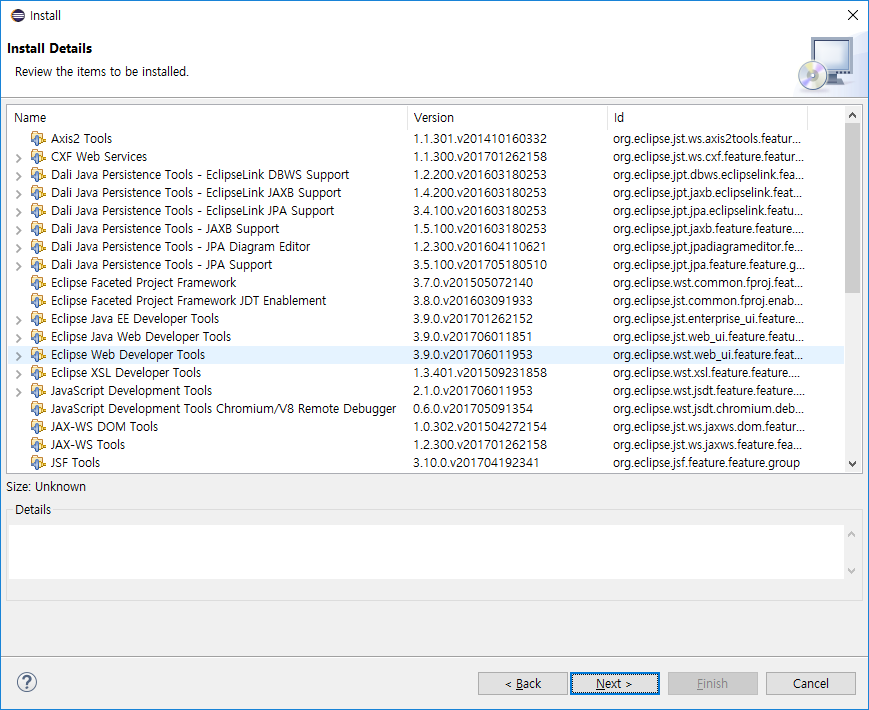
Task: Expand Dali EclipseLink JAXB Support item
Action: click(19, 194)
